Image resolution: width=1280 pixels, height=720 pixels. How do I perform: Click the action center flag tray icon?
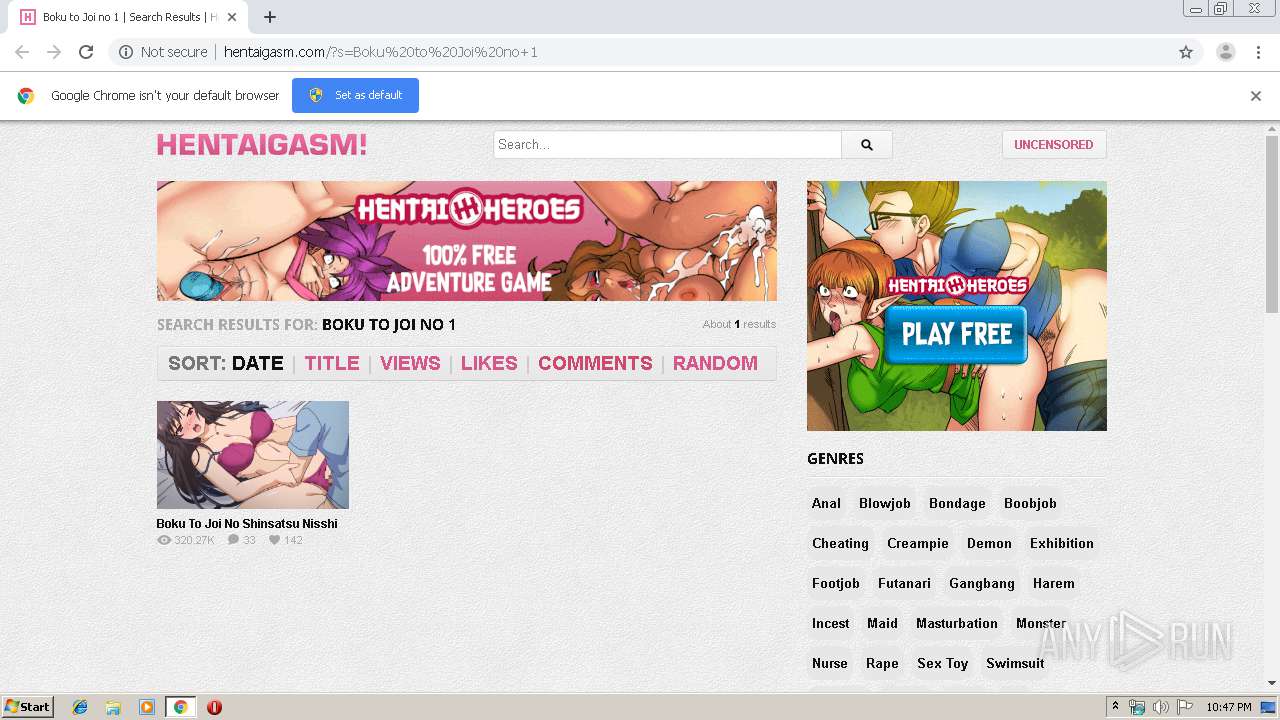point(1185,707)
